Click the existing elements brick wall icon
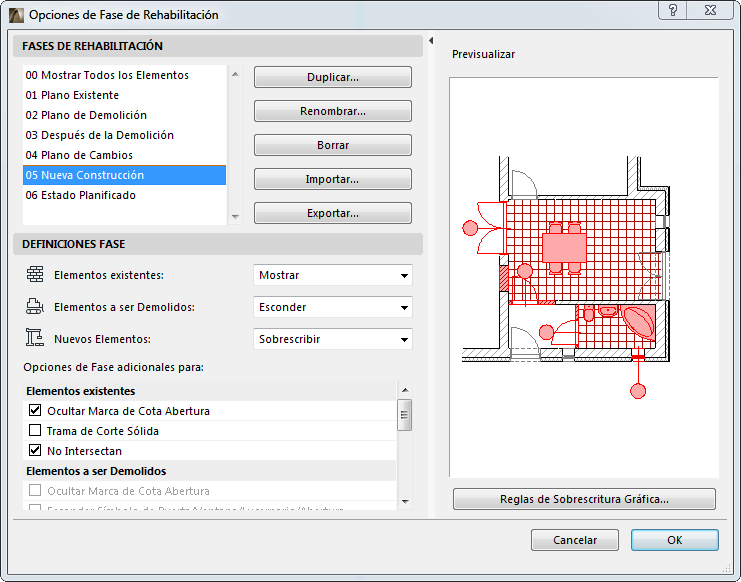This screenshot has width=741, height=582. pyautogui.click(x=35, y=275)
